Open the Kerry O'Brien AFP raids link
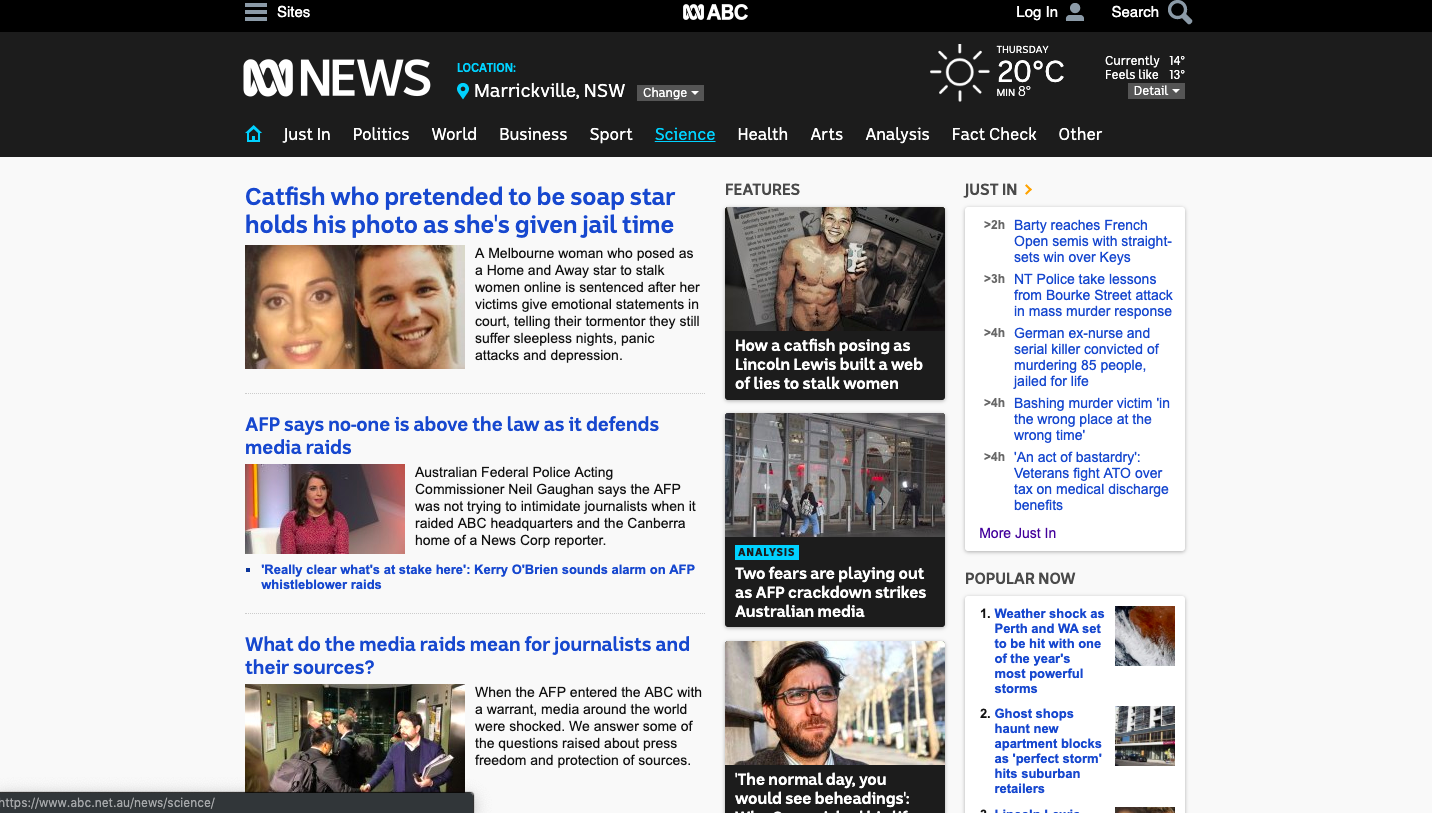The image size is (1432, 813). (478, 577)
